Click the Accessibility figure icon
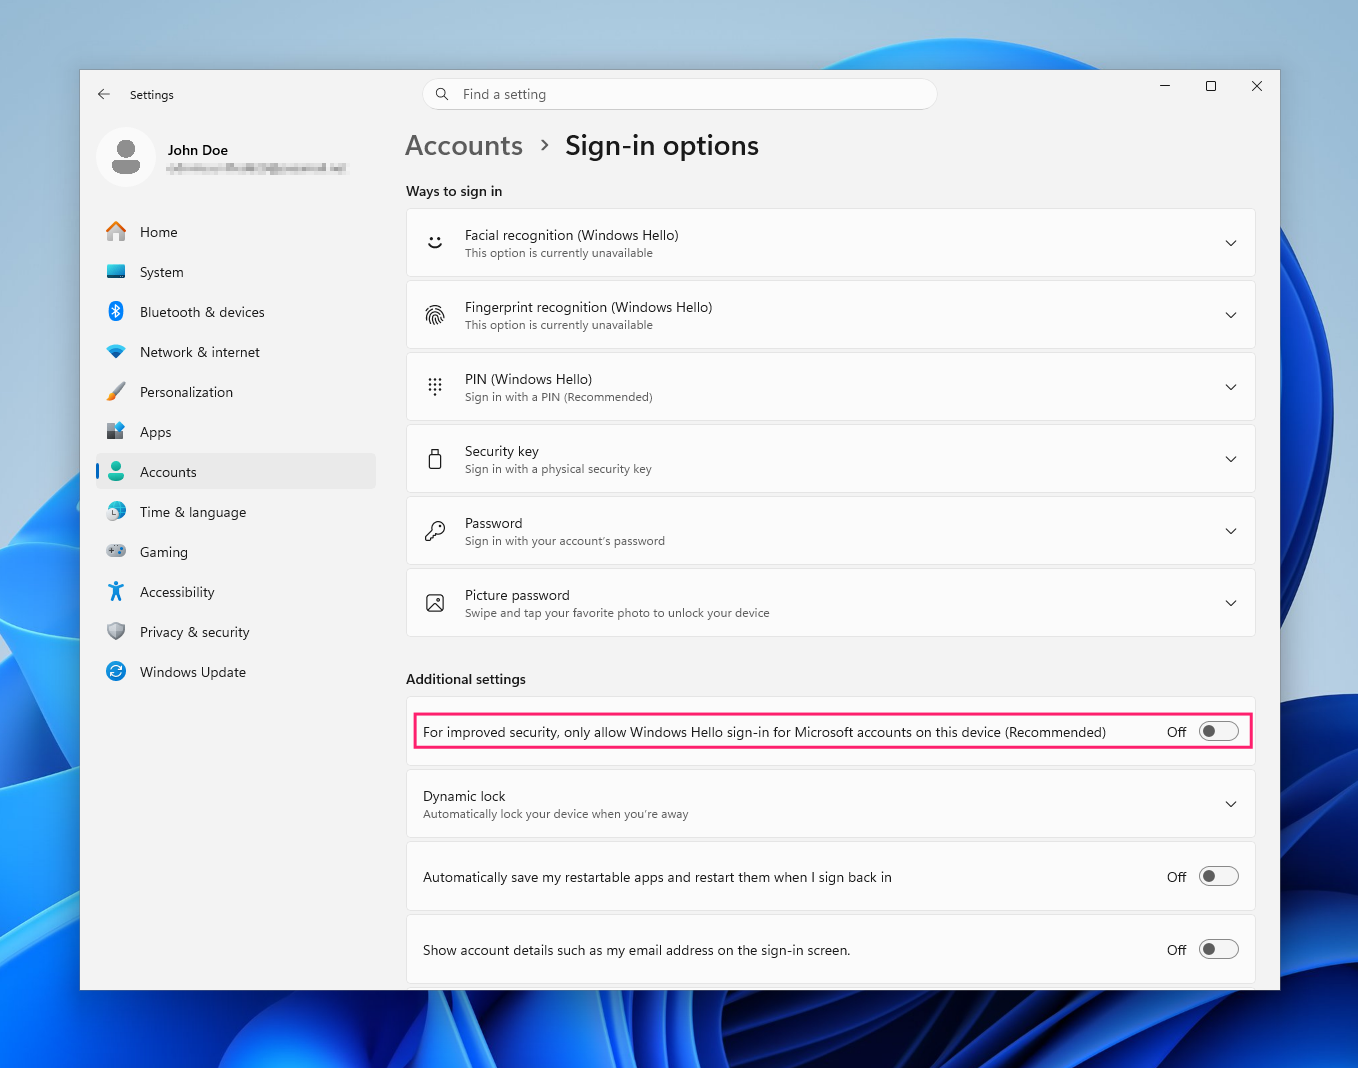Viewport: 1358px width, 1068px height. click(x=116, y=592)
